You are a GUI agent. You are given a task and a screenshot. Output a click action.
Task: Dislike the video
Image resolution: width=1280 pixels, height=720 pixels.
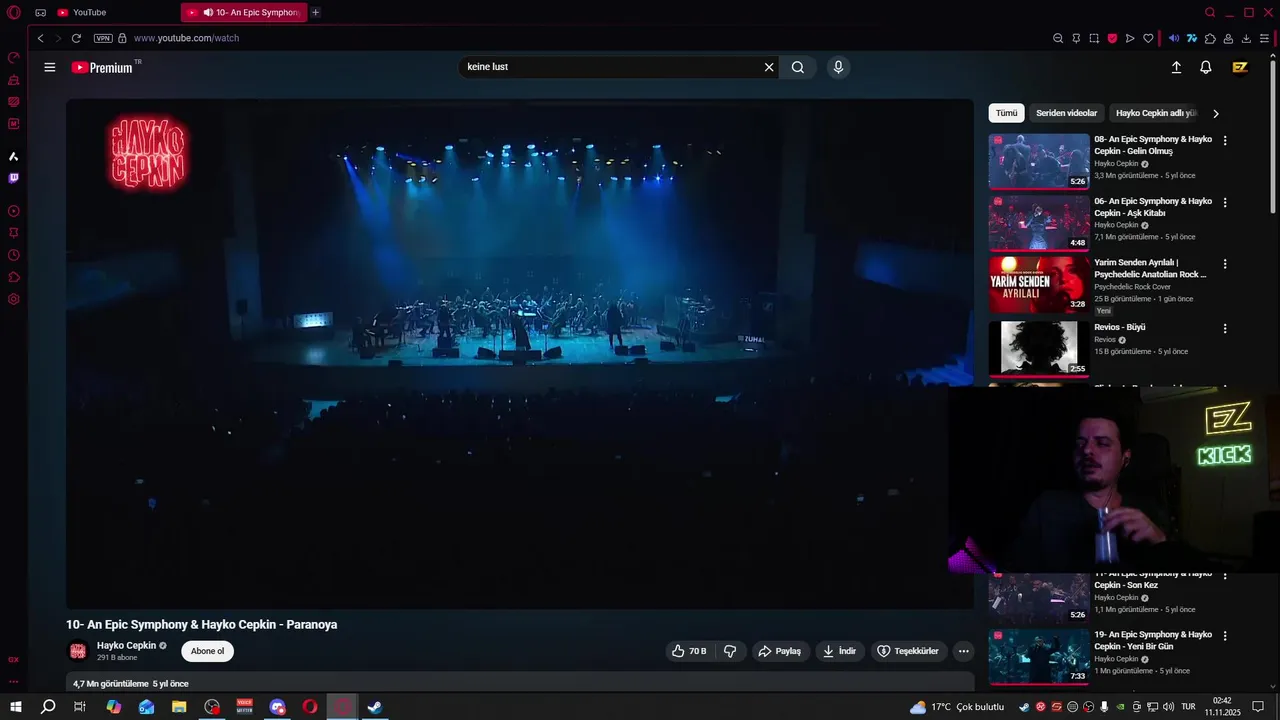[x=730, y=651]
